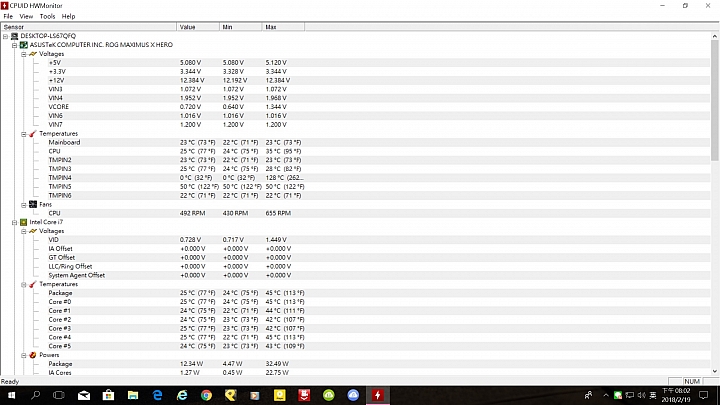Click the Intel Core i7 Voltages icon
This screenshot has height=405, width=720.
[x=33, y=231]
